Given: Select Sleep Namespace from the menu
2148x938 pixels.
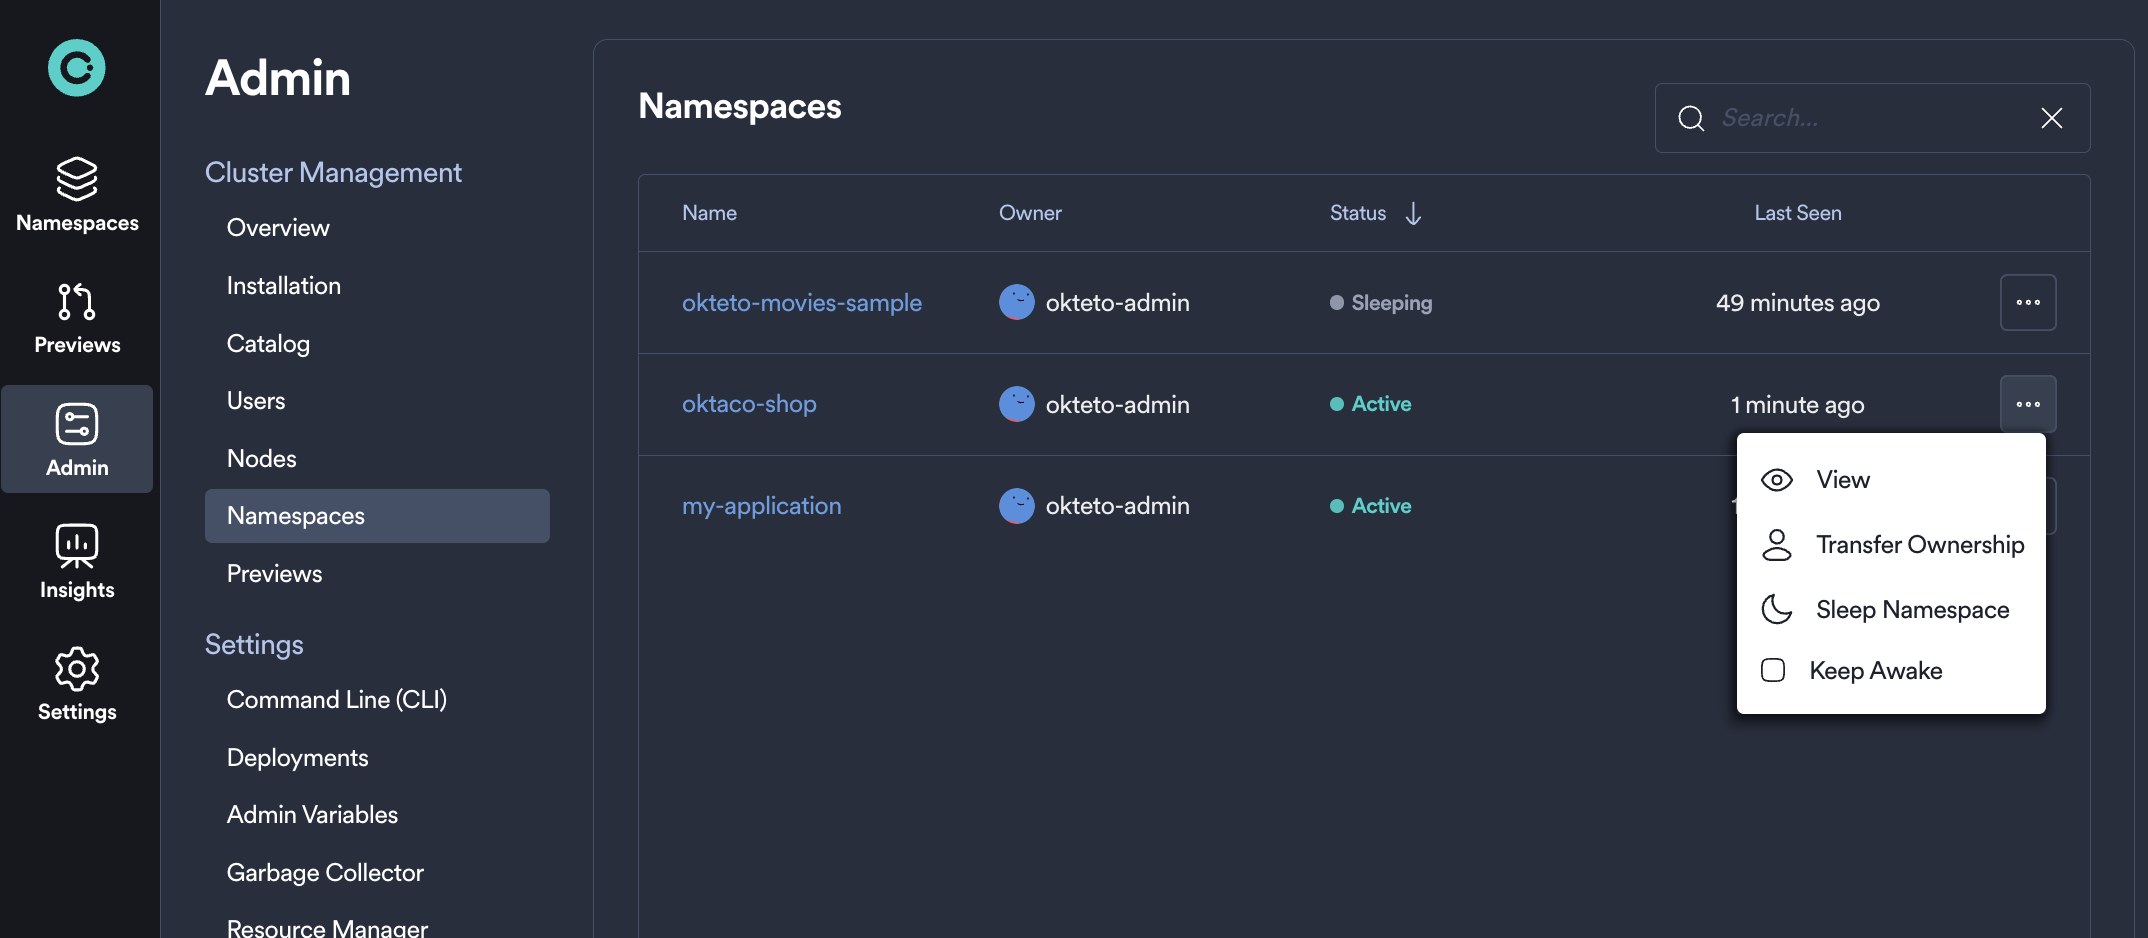Looking at the screenshot, I should click(x=1911, y=609).
